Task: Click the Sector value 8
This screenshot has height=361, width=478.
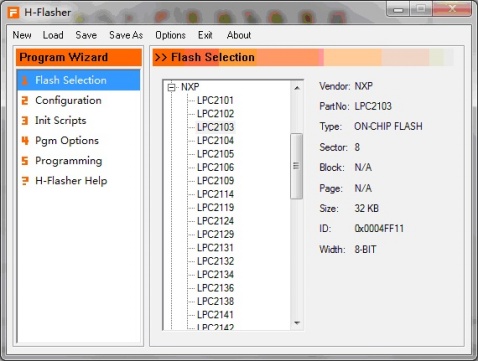Action: pyautogui.click(x=357, y=147)
